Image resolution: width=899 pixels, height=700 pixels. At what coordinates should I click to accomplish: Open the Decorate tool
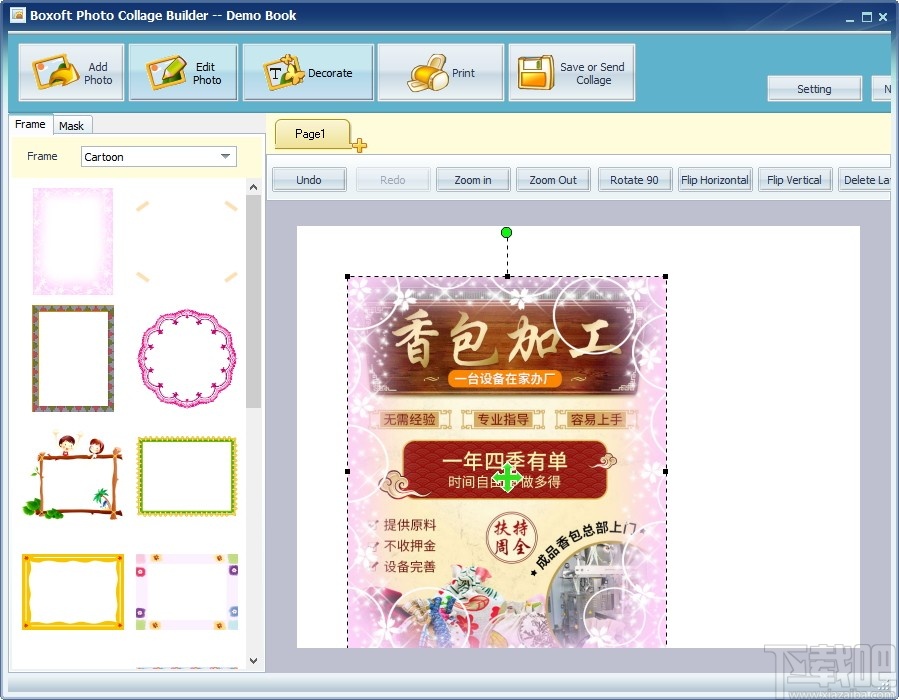pos(307,70)
